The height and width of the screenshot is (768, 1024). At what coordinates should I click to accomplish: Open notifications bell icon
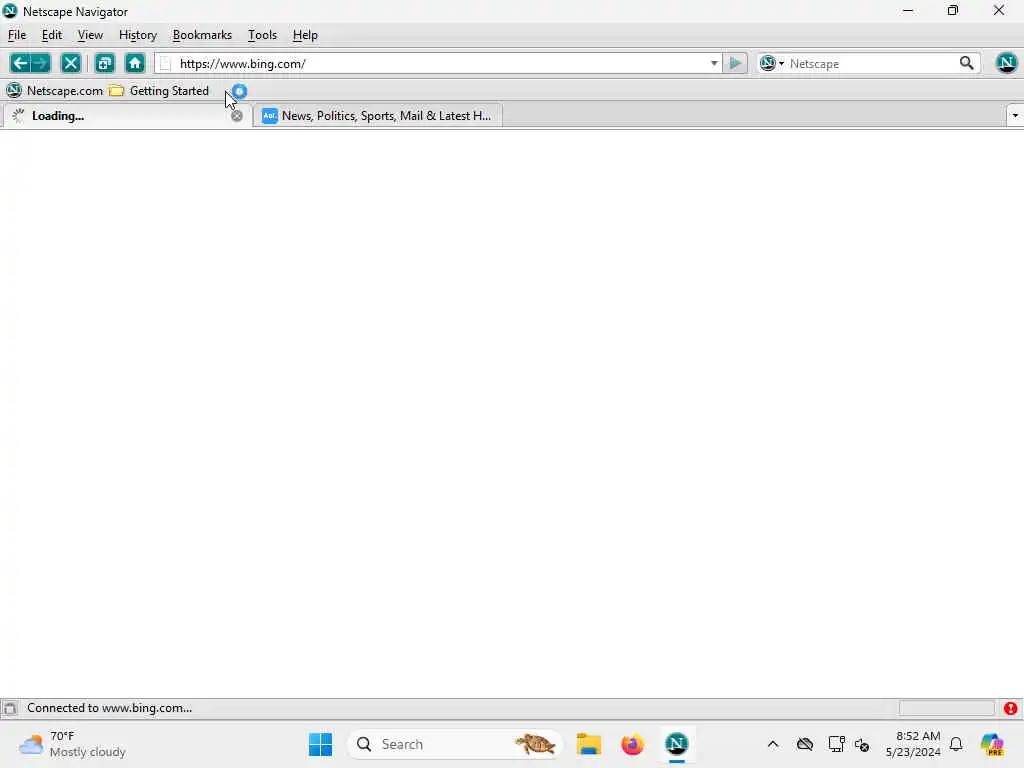click(x=956, y=744)
